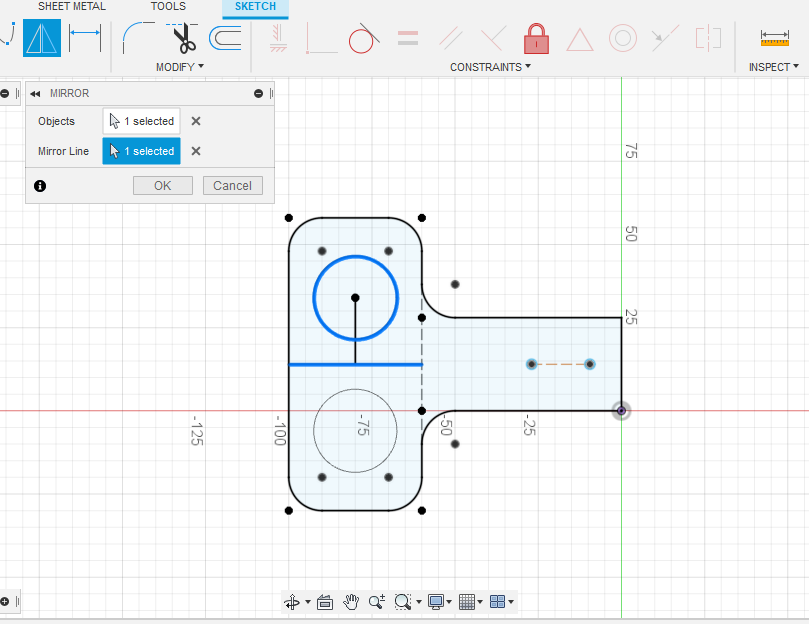Select the Fillet tool icon
The height and width of the screenshot is (624, 809).
[x=138, y=39]
